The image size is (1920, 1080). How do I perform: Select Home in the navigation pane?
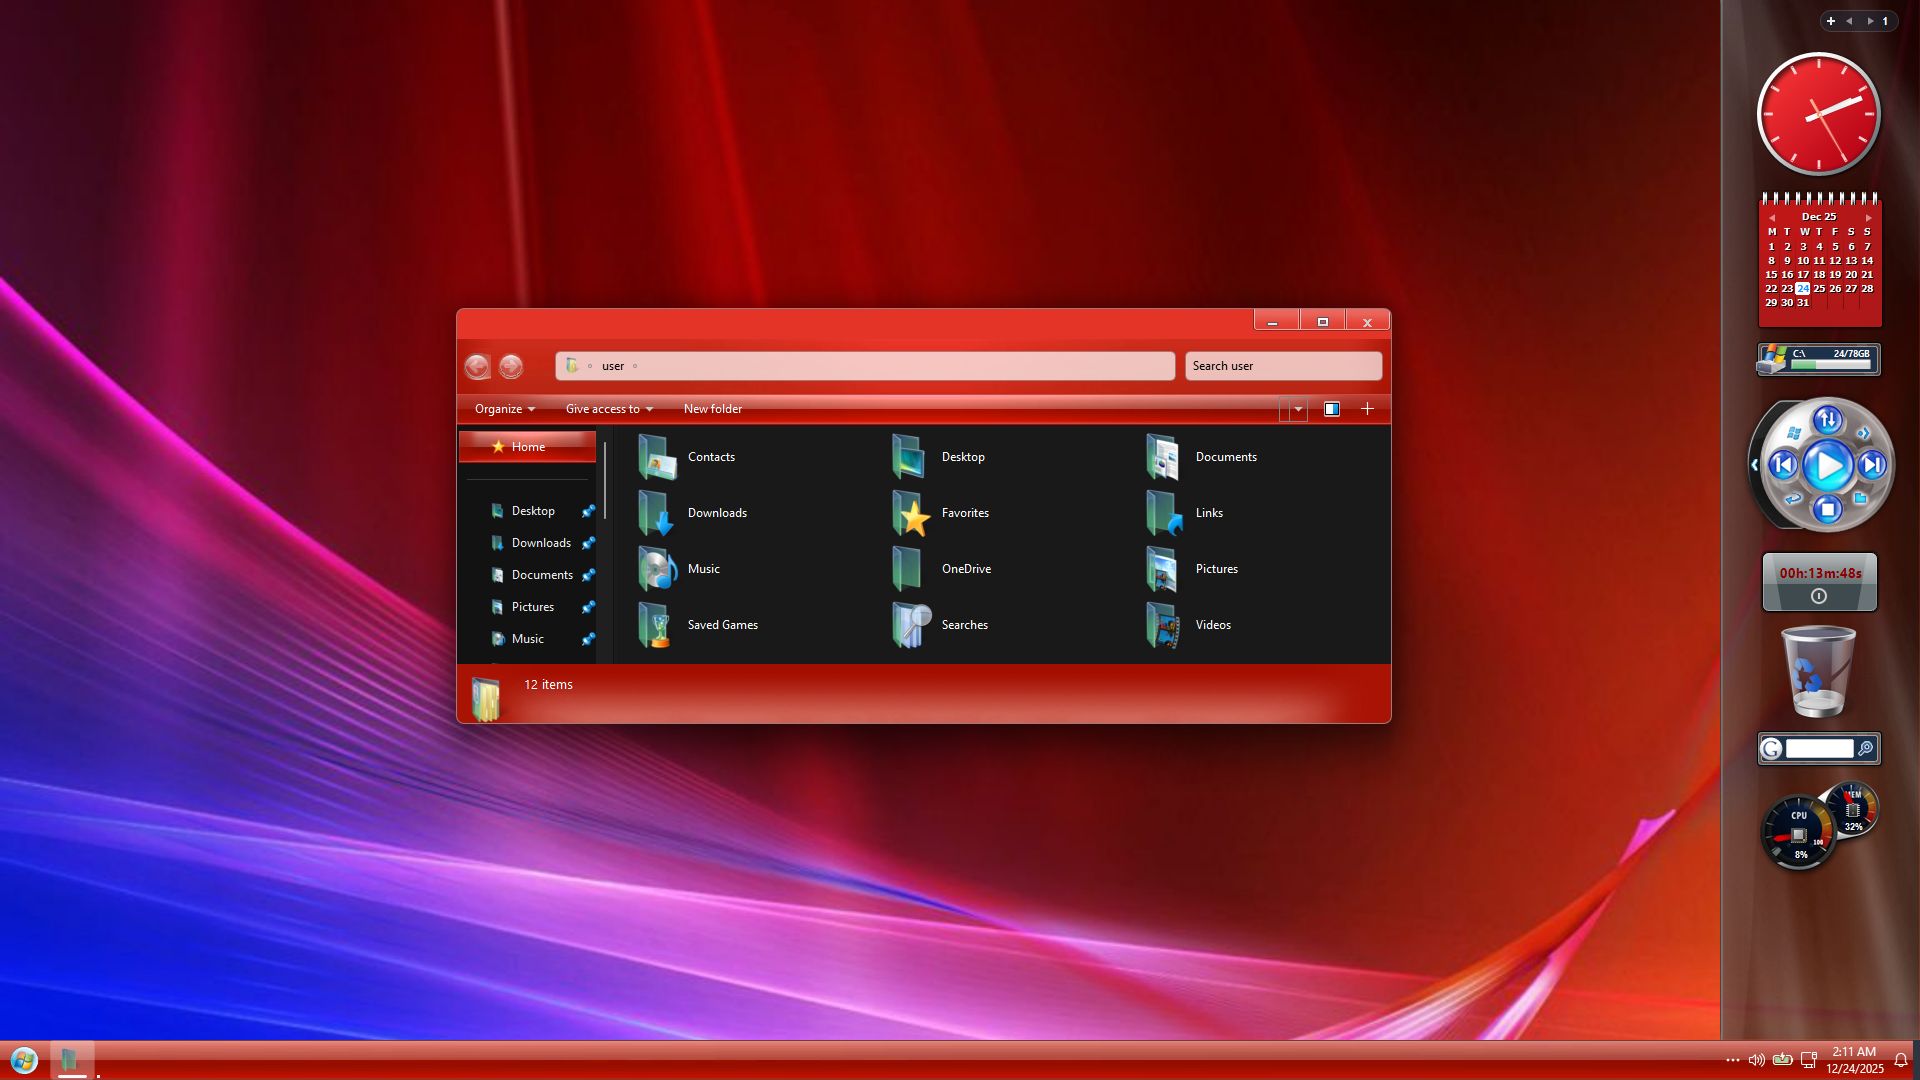pyautogui.click(x=528, y=447)
